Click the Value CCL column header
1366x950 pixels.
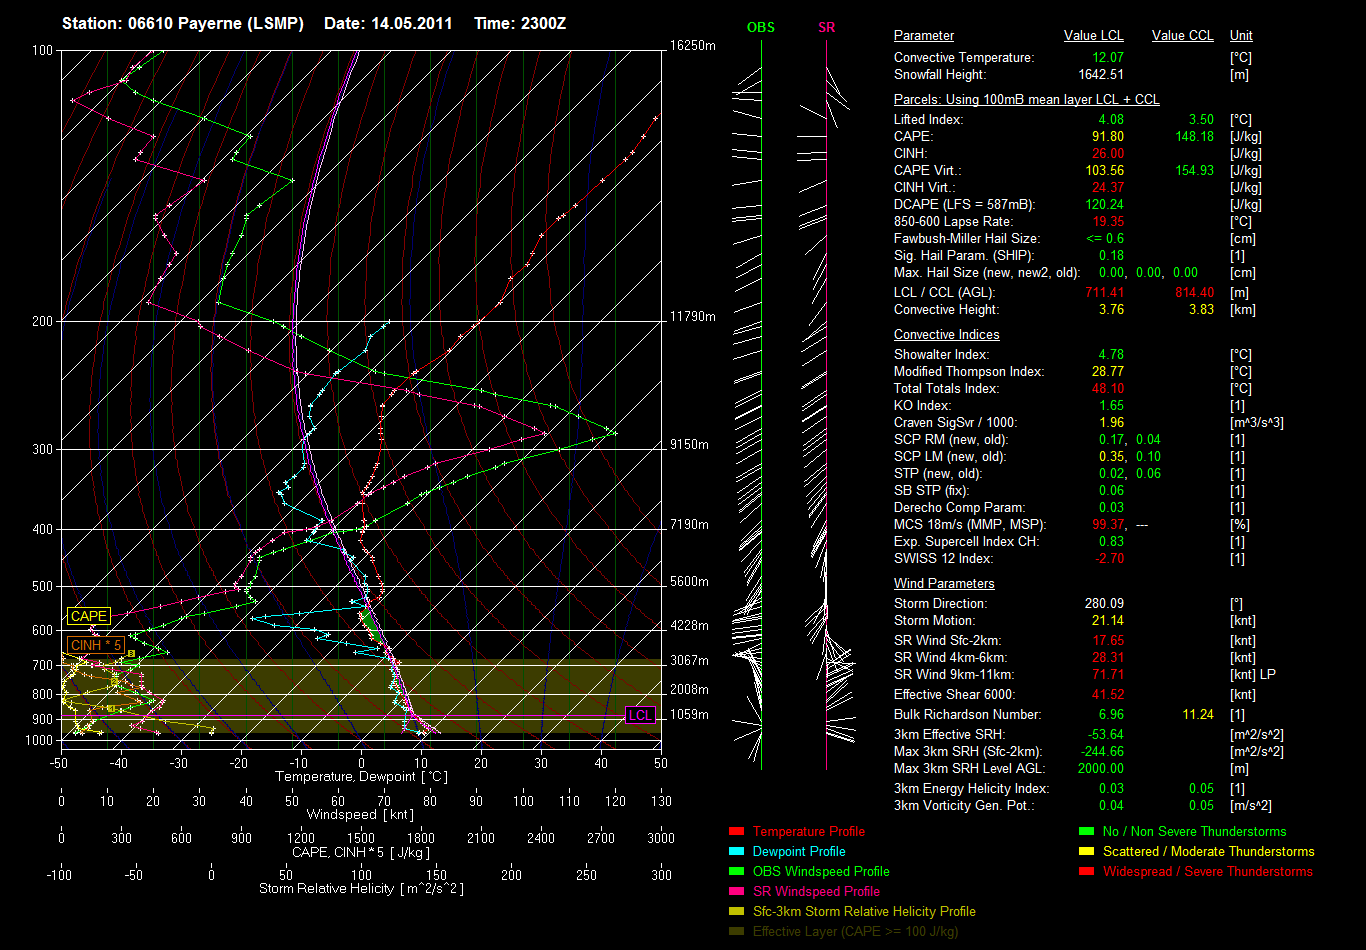pos(1182,36)
